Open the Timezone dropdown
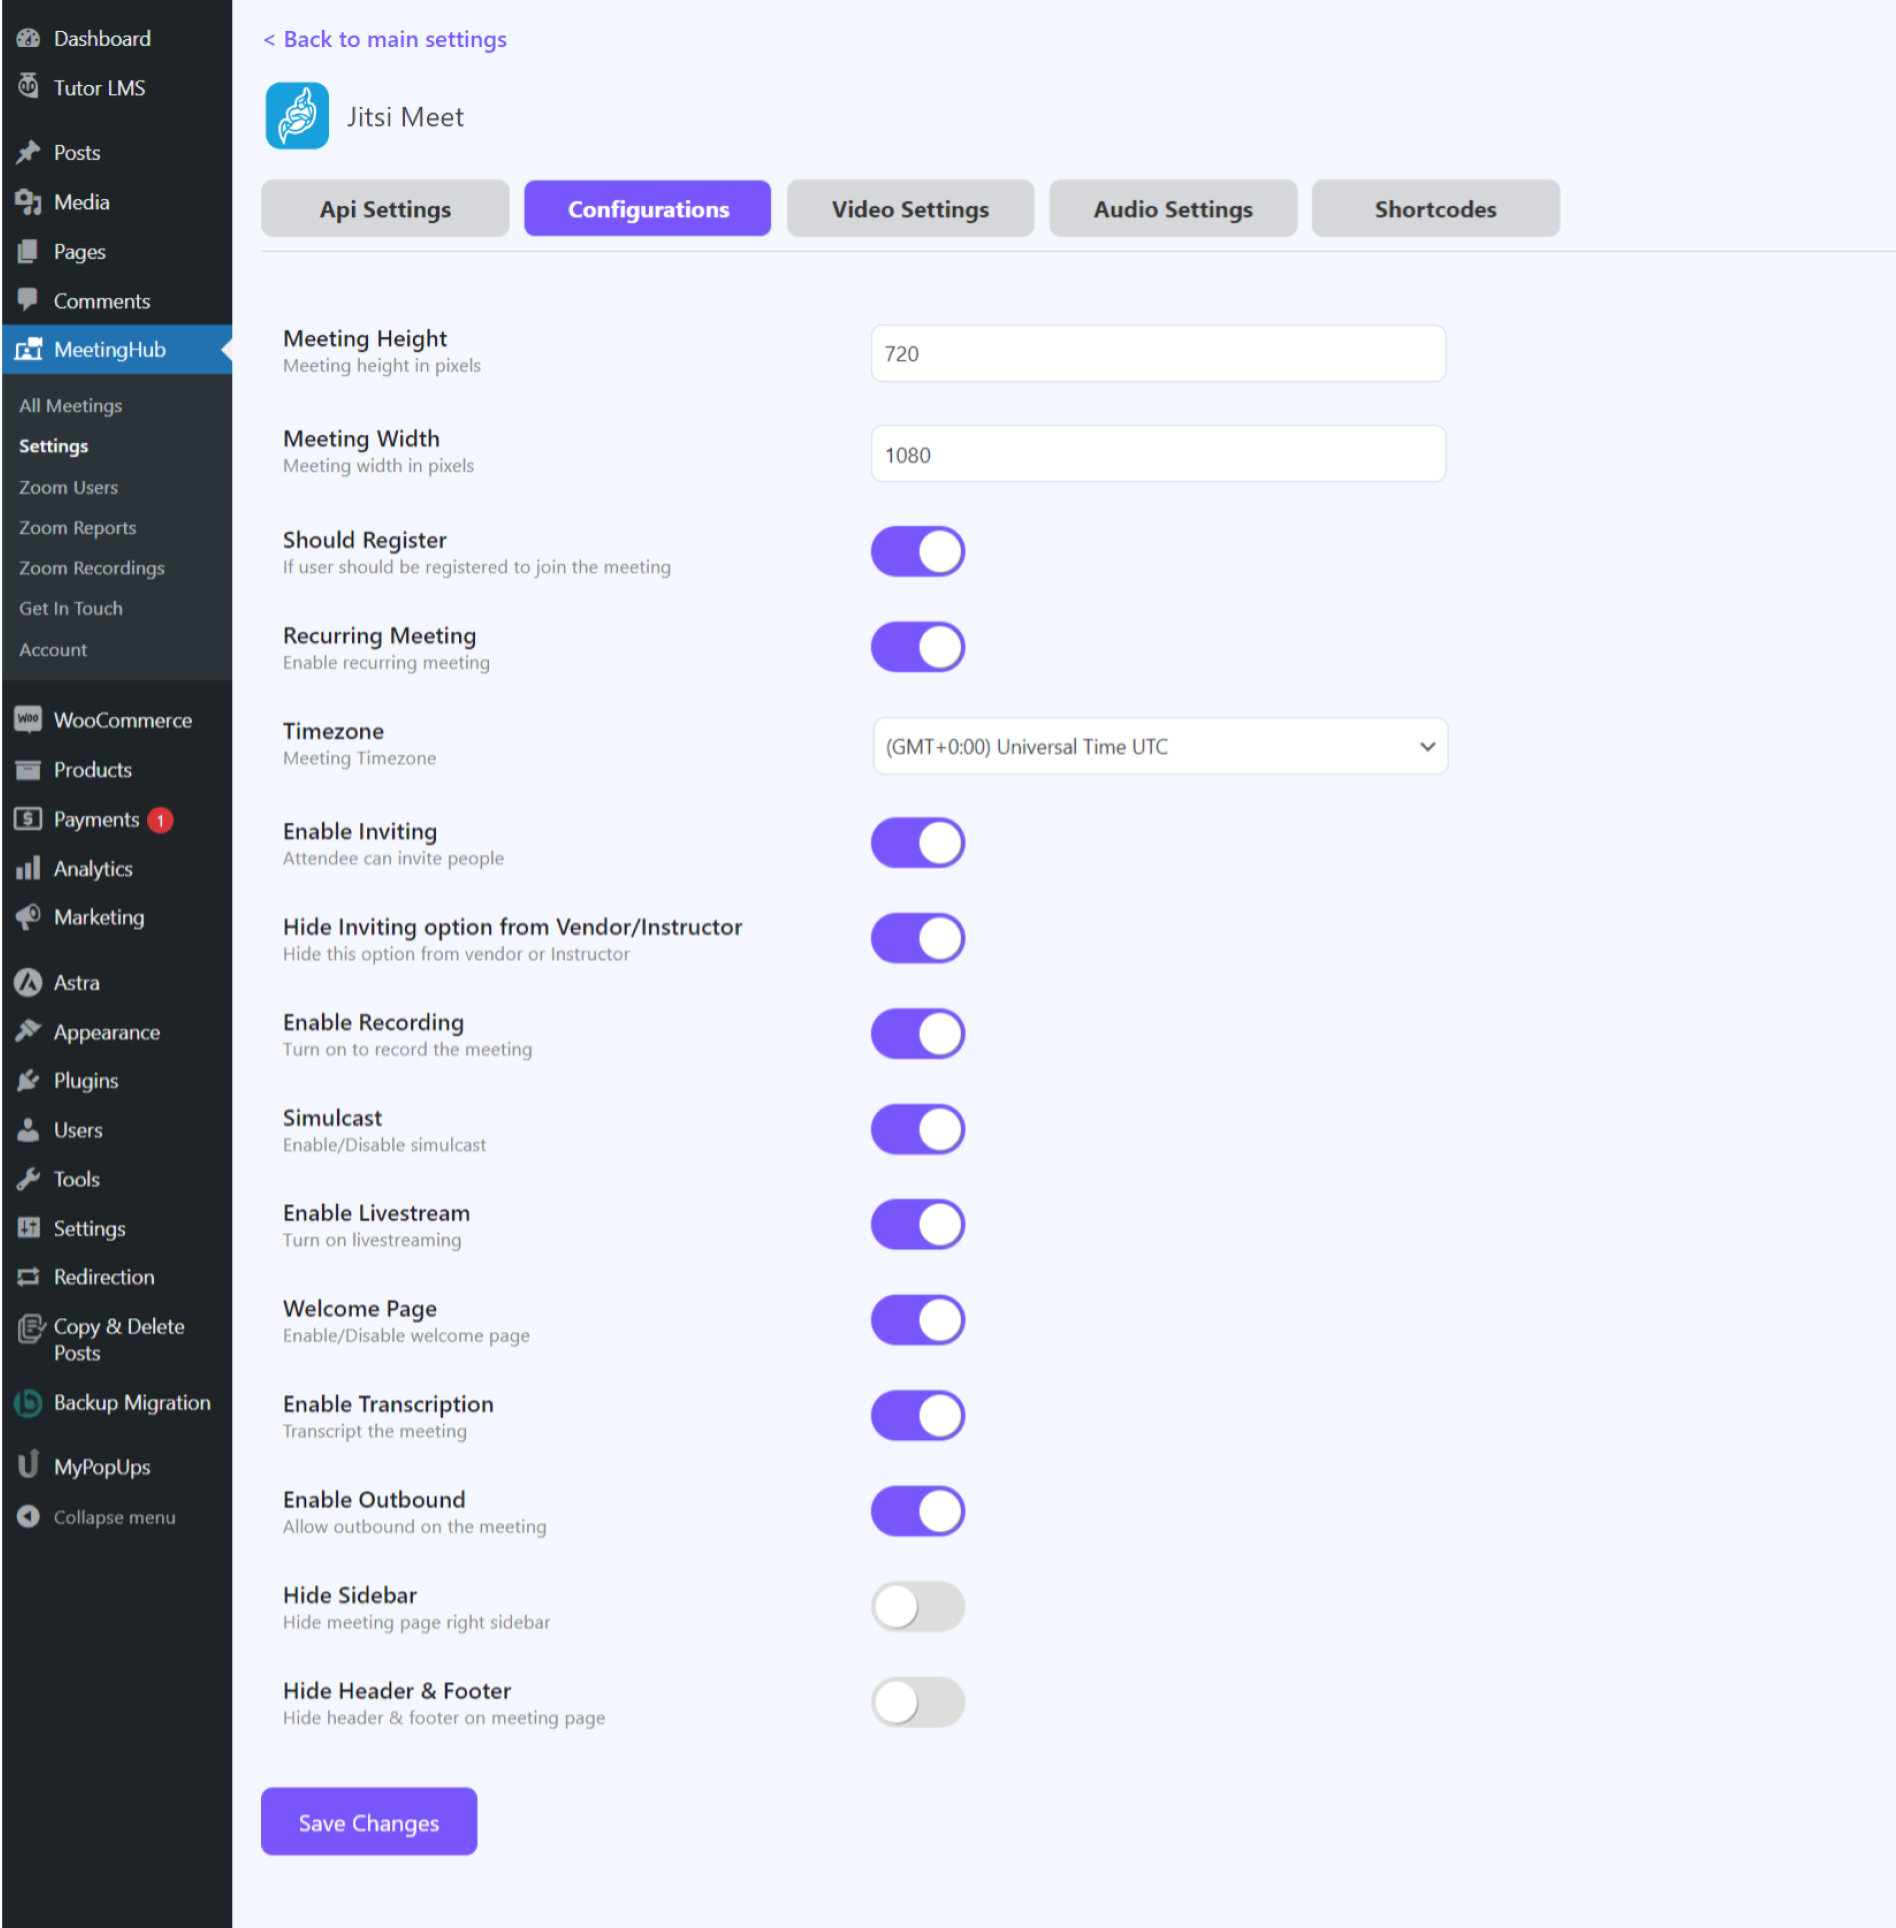This screenshot has width=1896, height=1928. [1160, 746]
